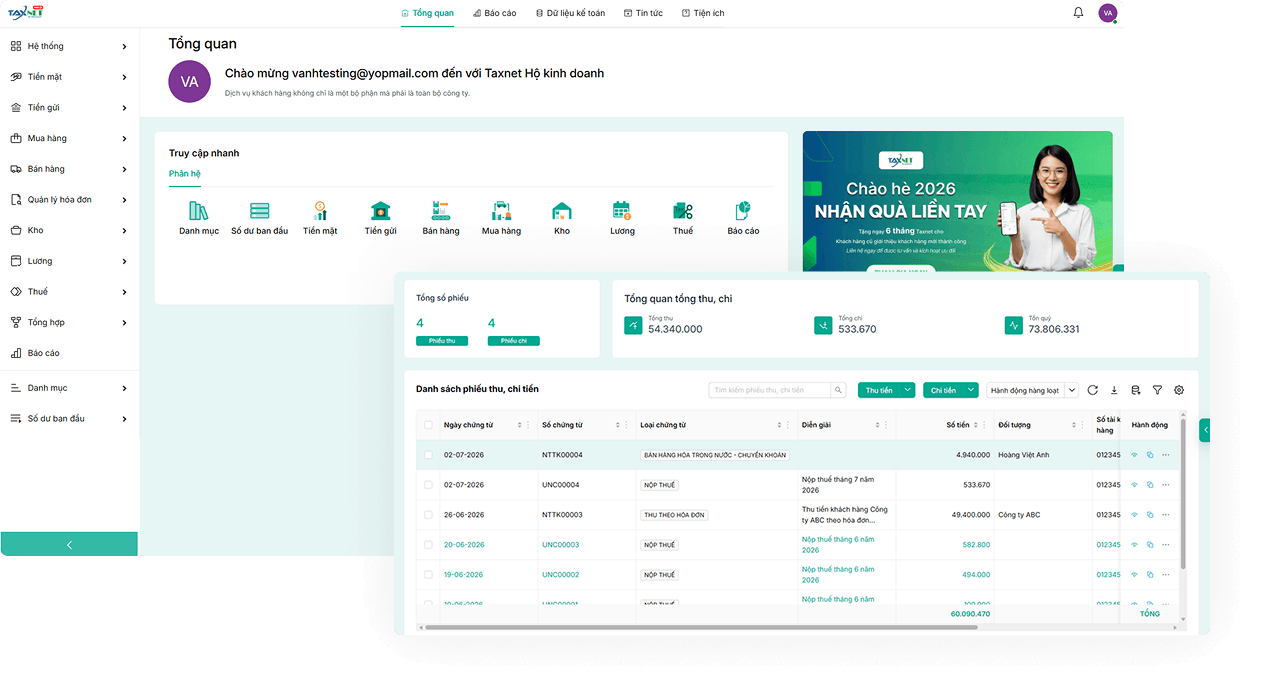Open the Báo cáo top menu
The height and width of the screenshot is (696, 1270).
tap(494, 13)
